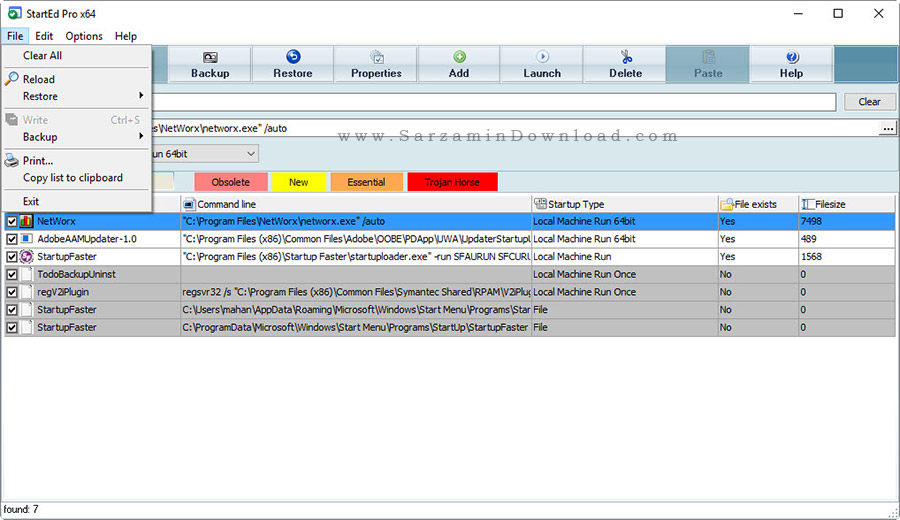This screenshot has width=900, height=520.
Task: Choose Exit from File menu
Action: [76, 201]
